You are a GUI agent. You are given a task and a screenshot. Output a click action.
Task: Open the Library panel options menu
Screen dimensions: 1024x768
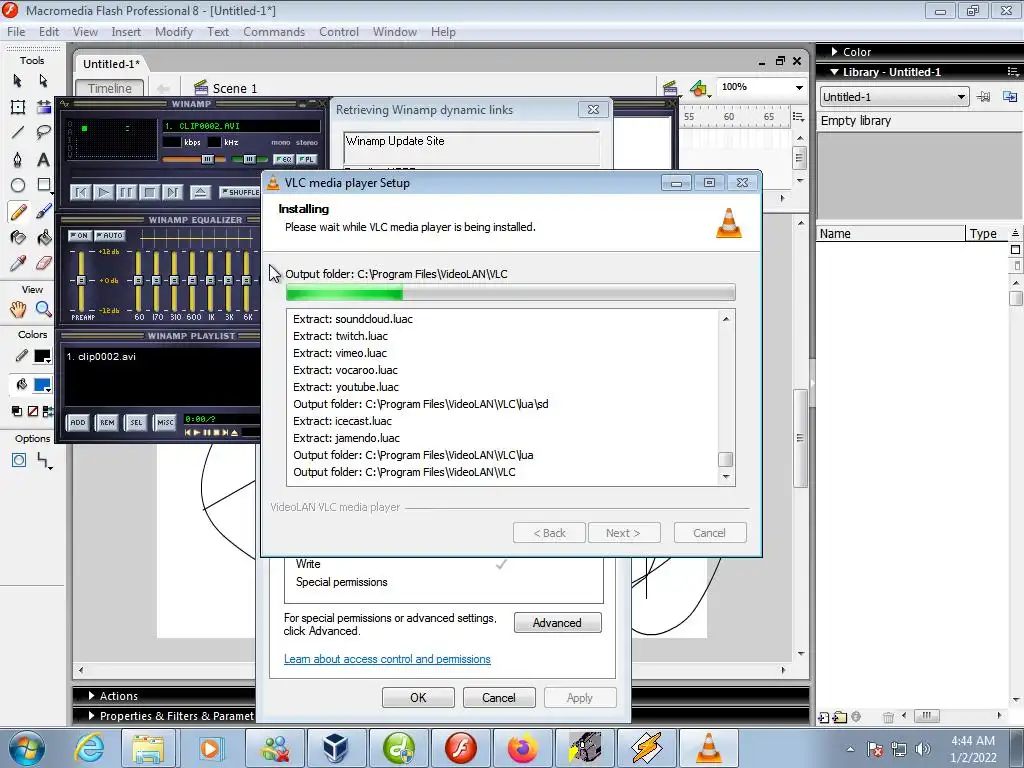click(x=1013, y=72)
